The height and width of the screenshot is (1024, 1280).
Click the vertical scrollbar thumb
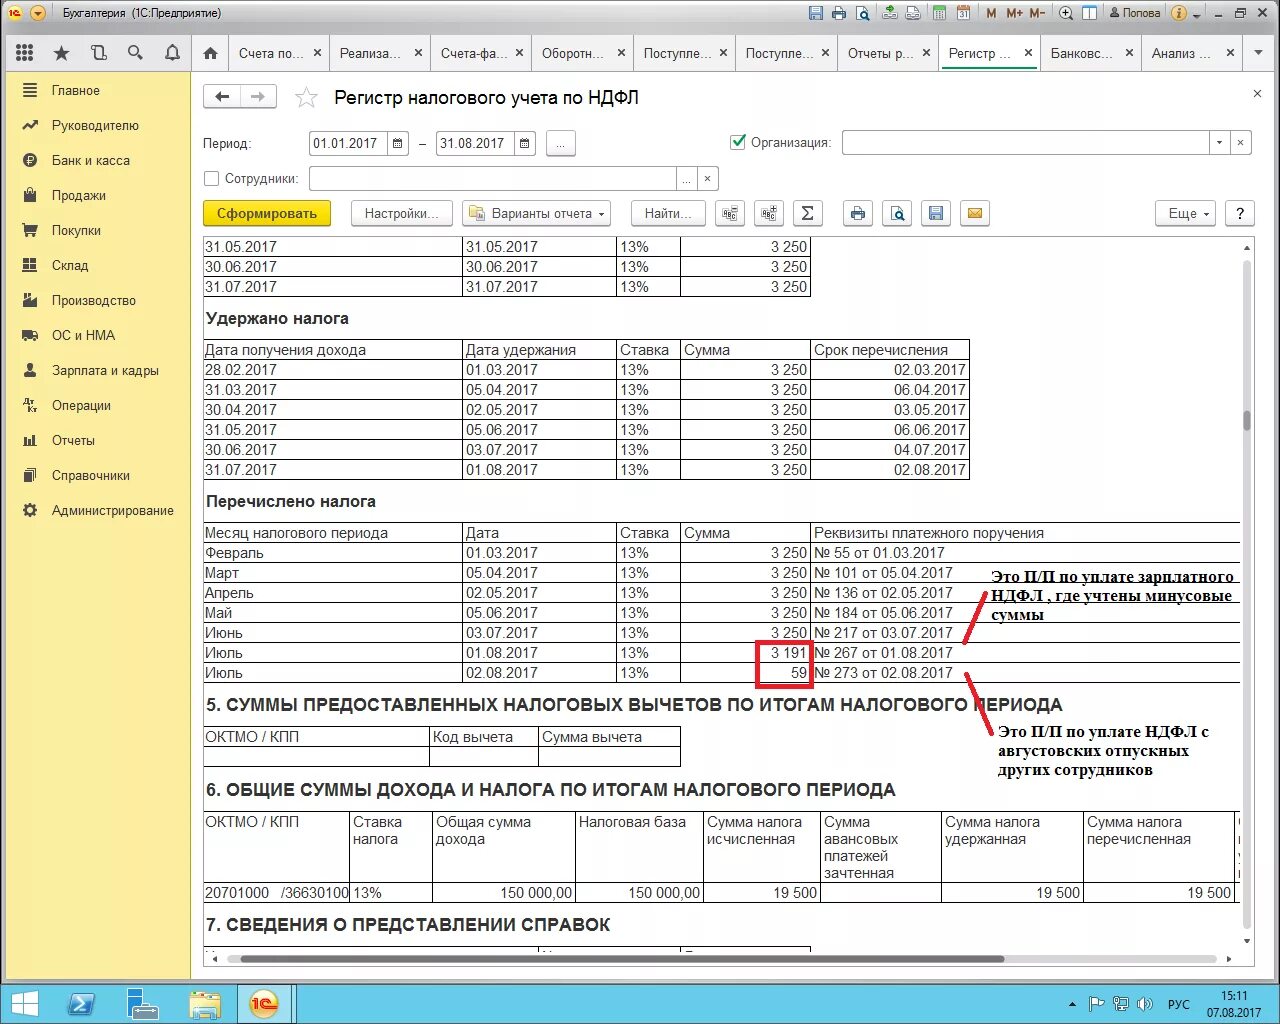point(1247,420)
